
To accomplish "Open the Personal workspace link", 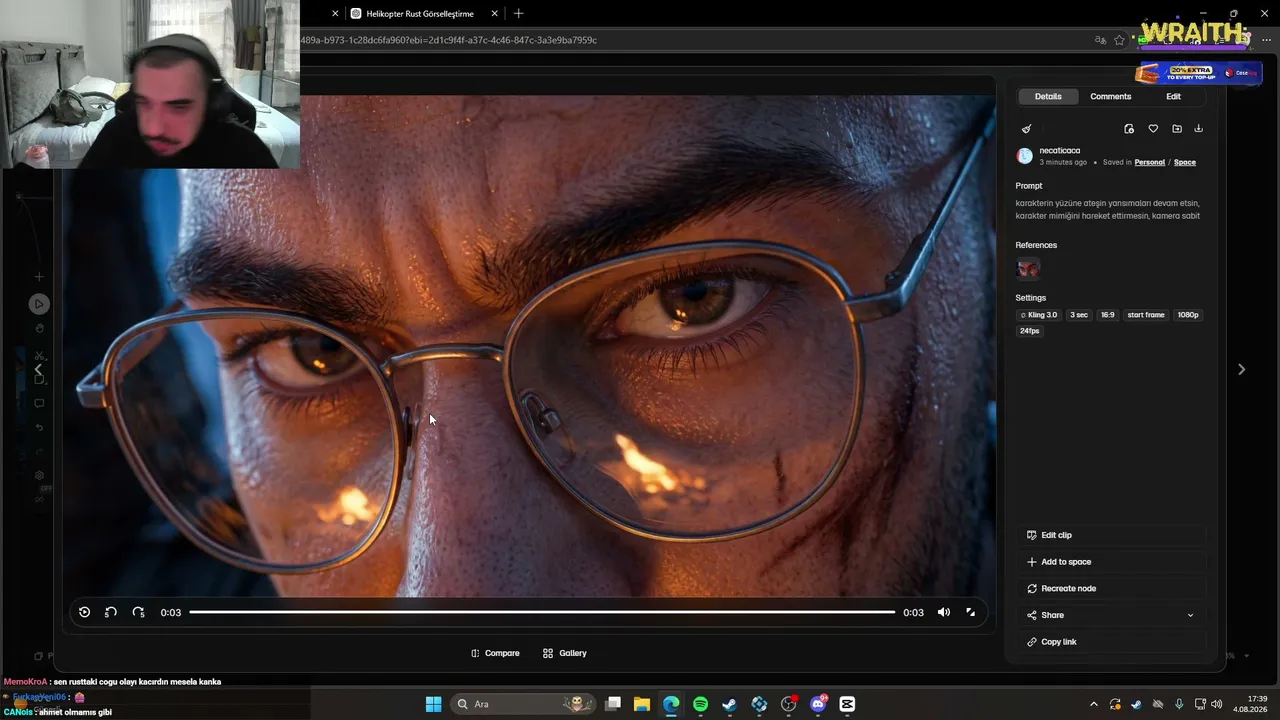I will (1150, 162).
